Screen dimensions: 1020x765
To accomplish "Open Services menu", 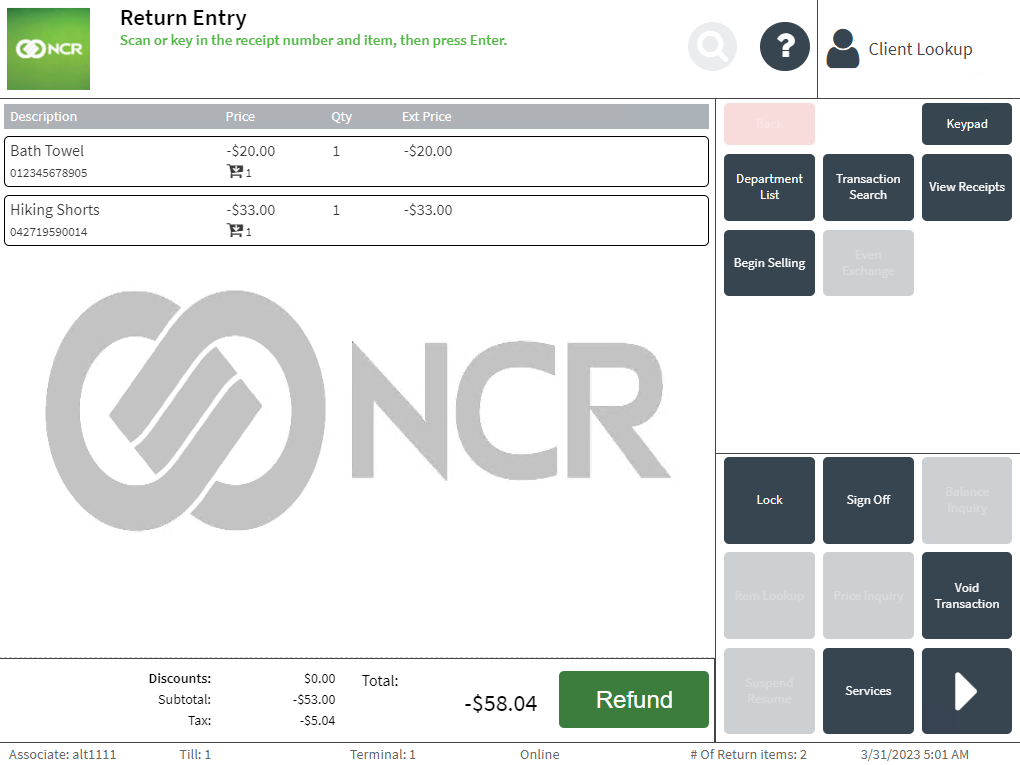I will 868,691.
